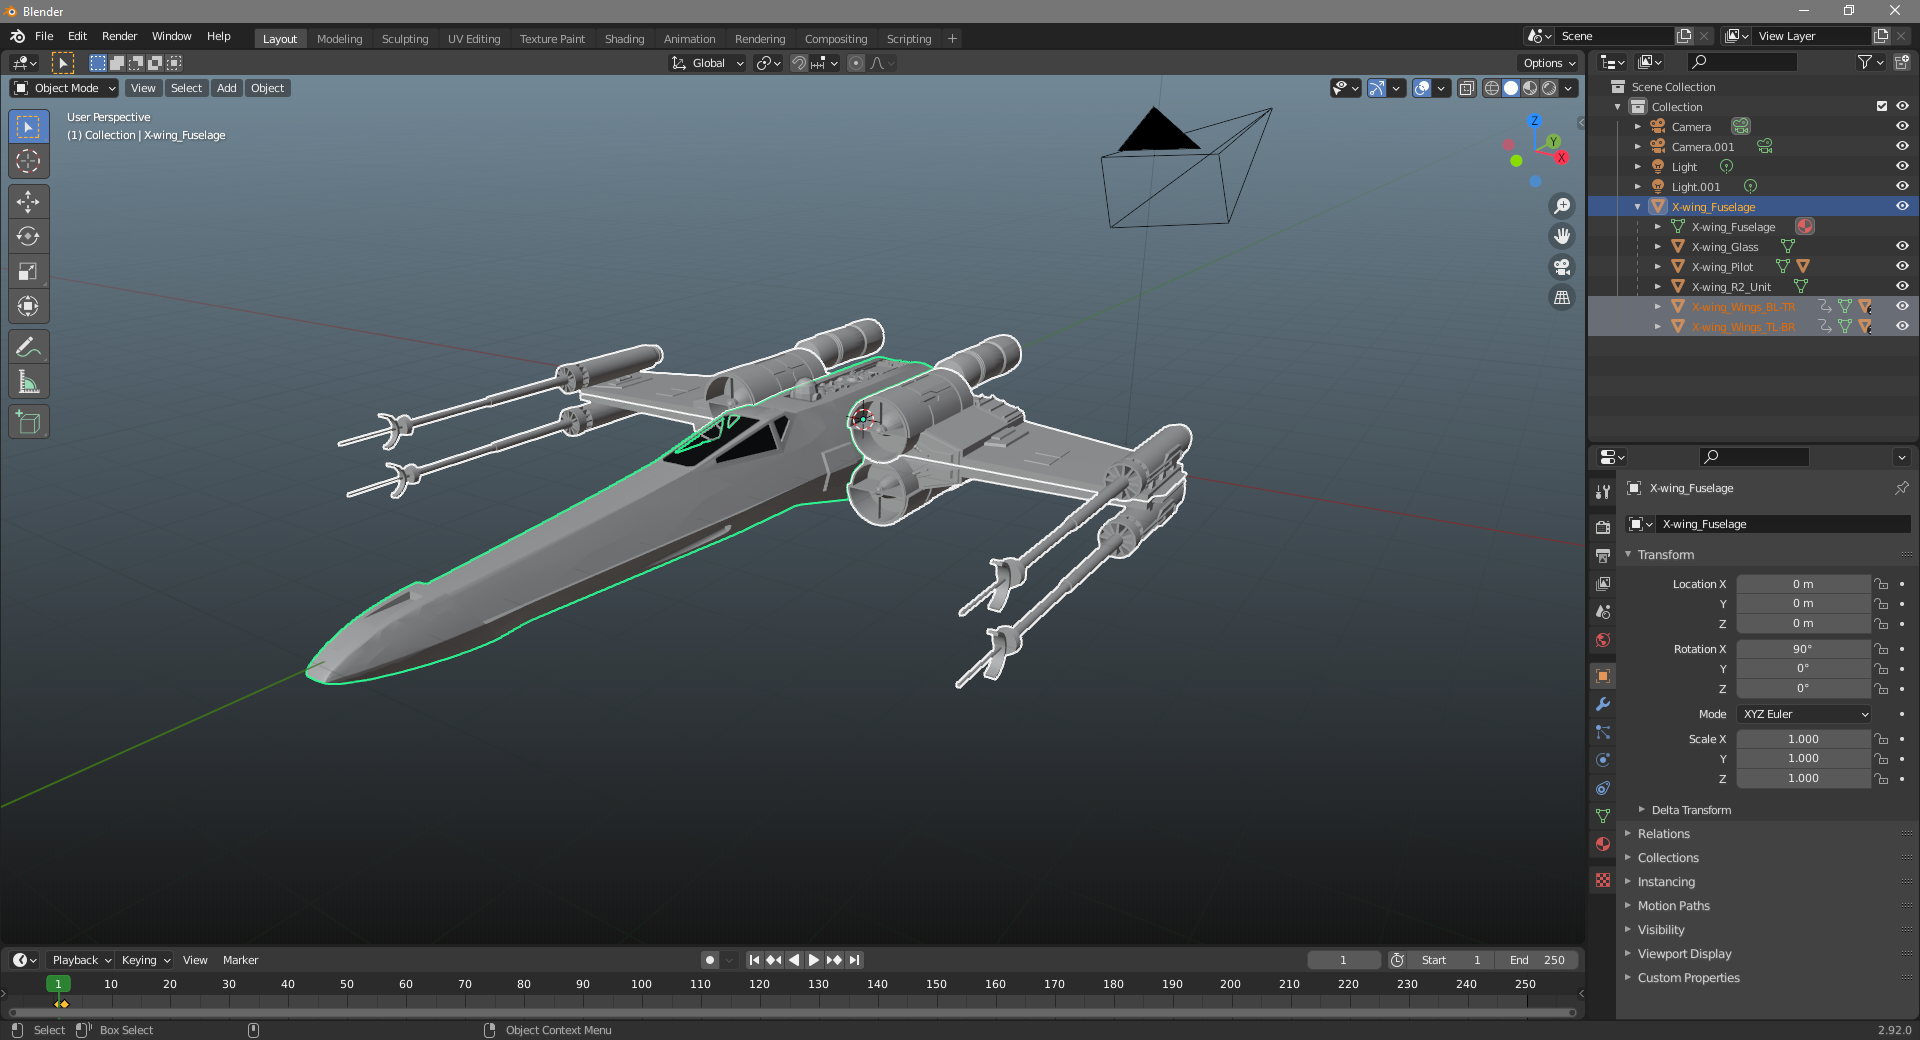Switch to the Shading workspace tab
This screenshot has width=1920, height=1040.
click(623, 38)
